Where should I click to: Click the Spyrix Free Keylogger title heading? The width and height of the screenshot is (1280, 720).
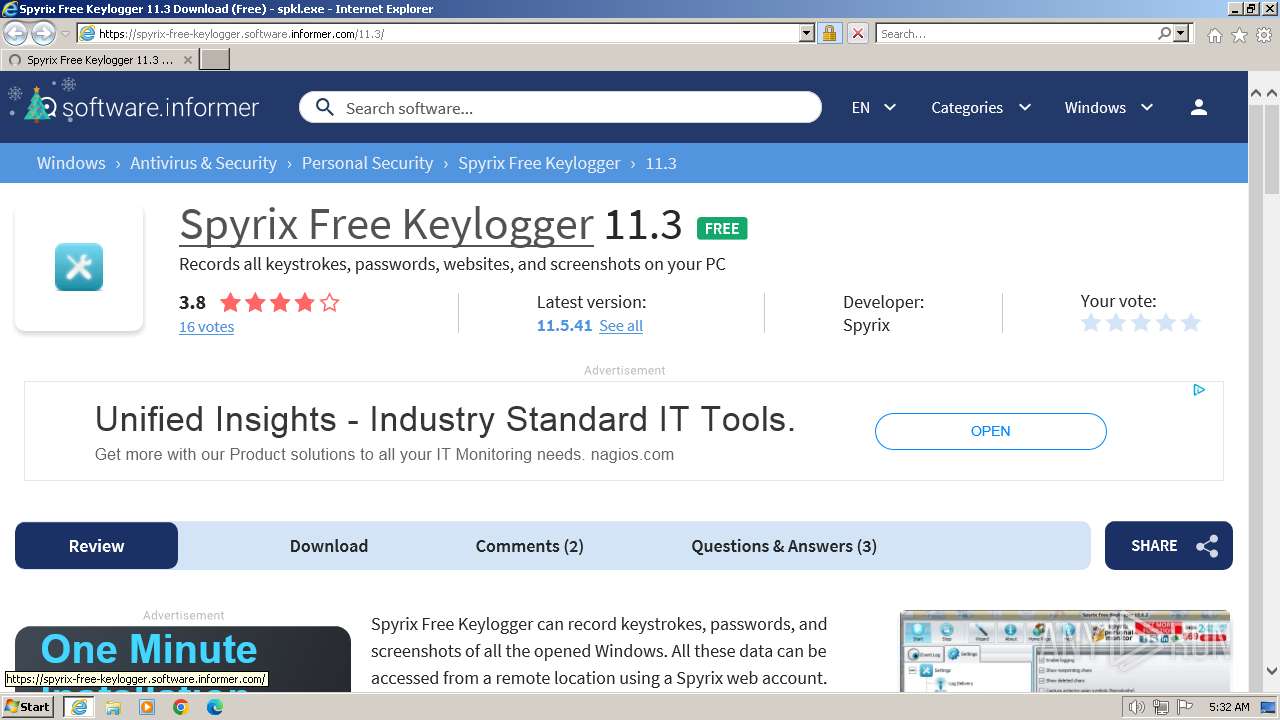pyautogui.click(x=386, y=224)
